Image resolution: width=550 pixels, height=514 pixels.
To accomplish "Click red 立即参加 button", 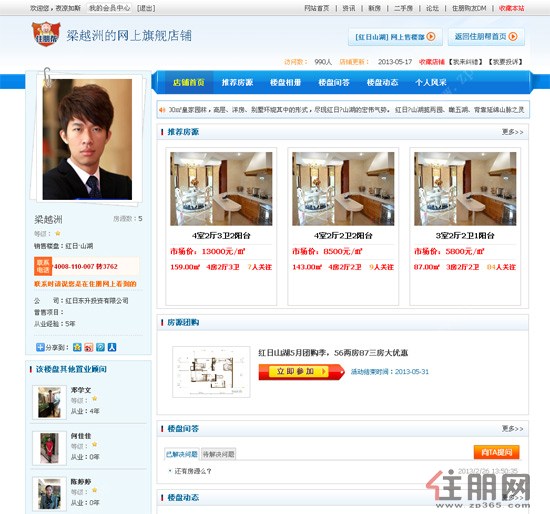I will pyautogui.click(x=302, y=372).
